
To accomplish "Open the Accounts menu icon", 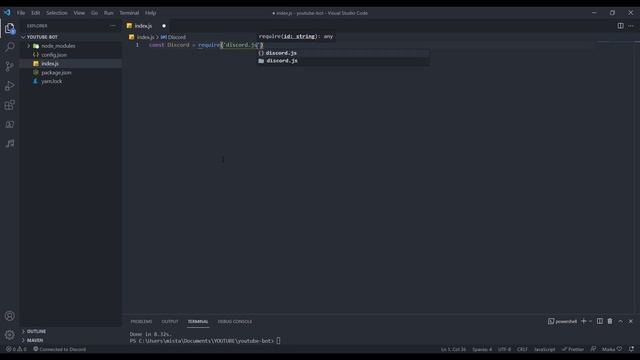I will point(10,316).
